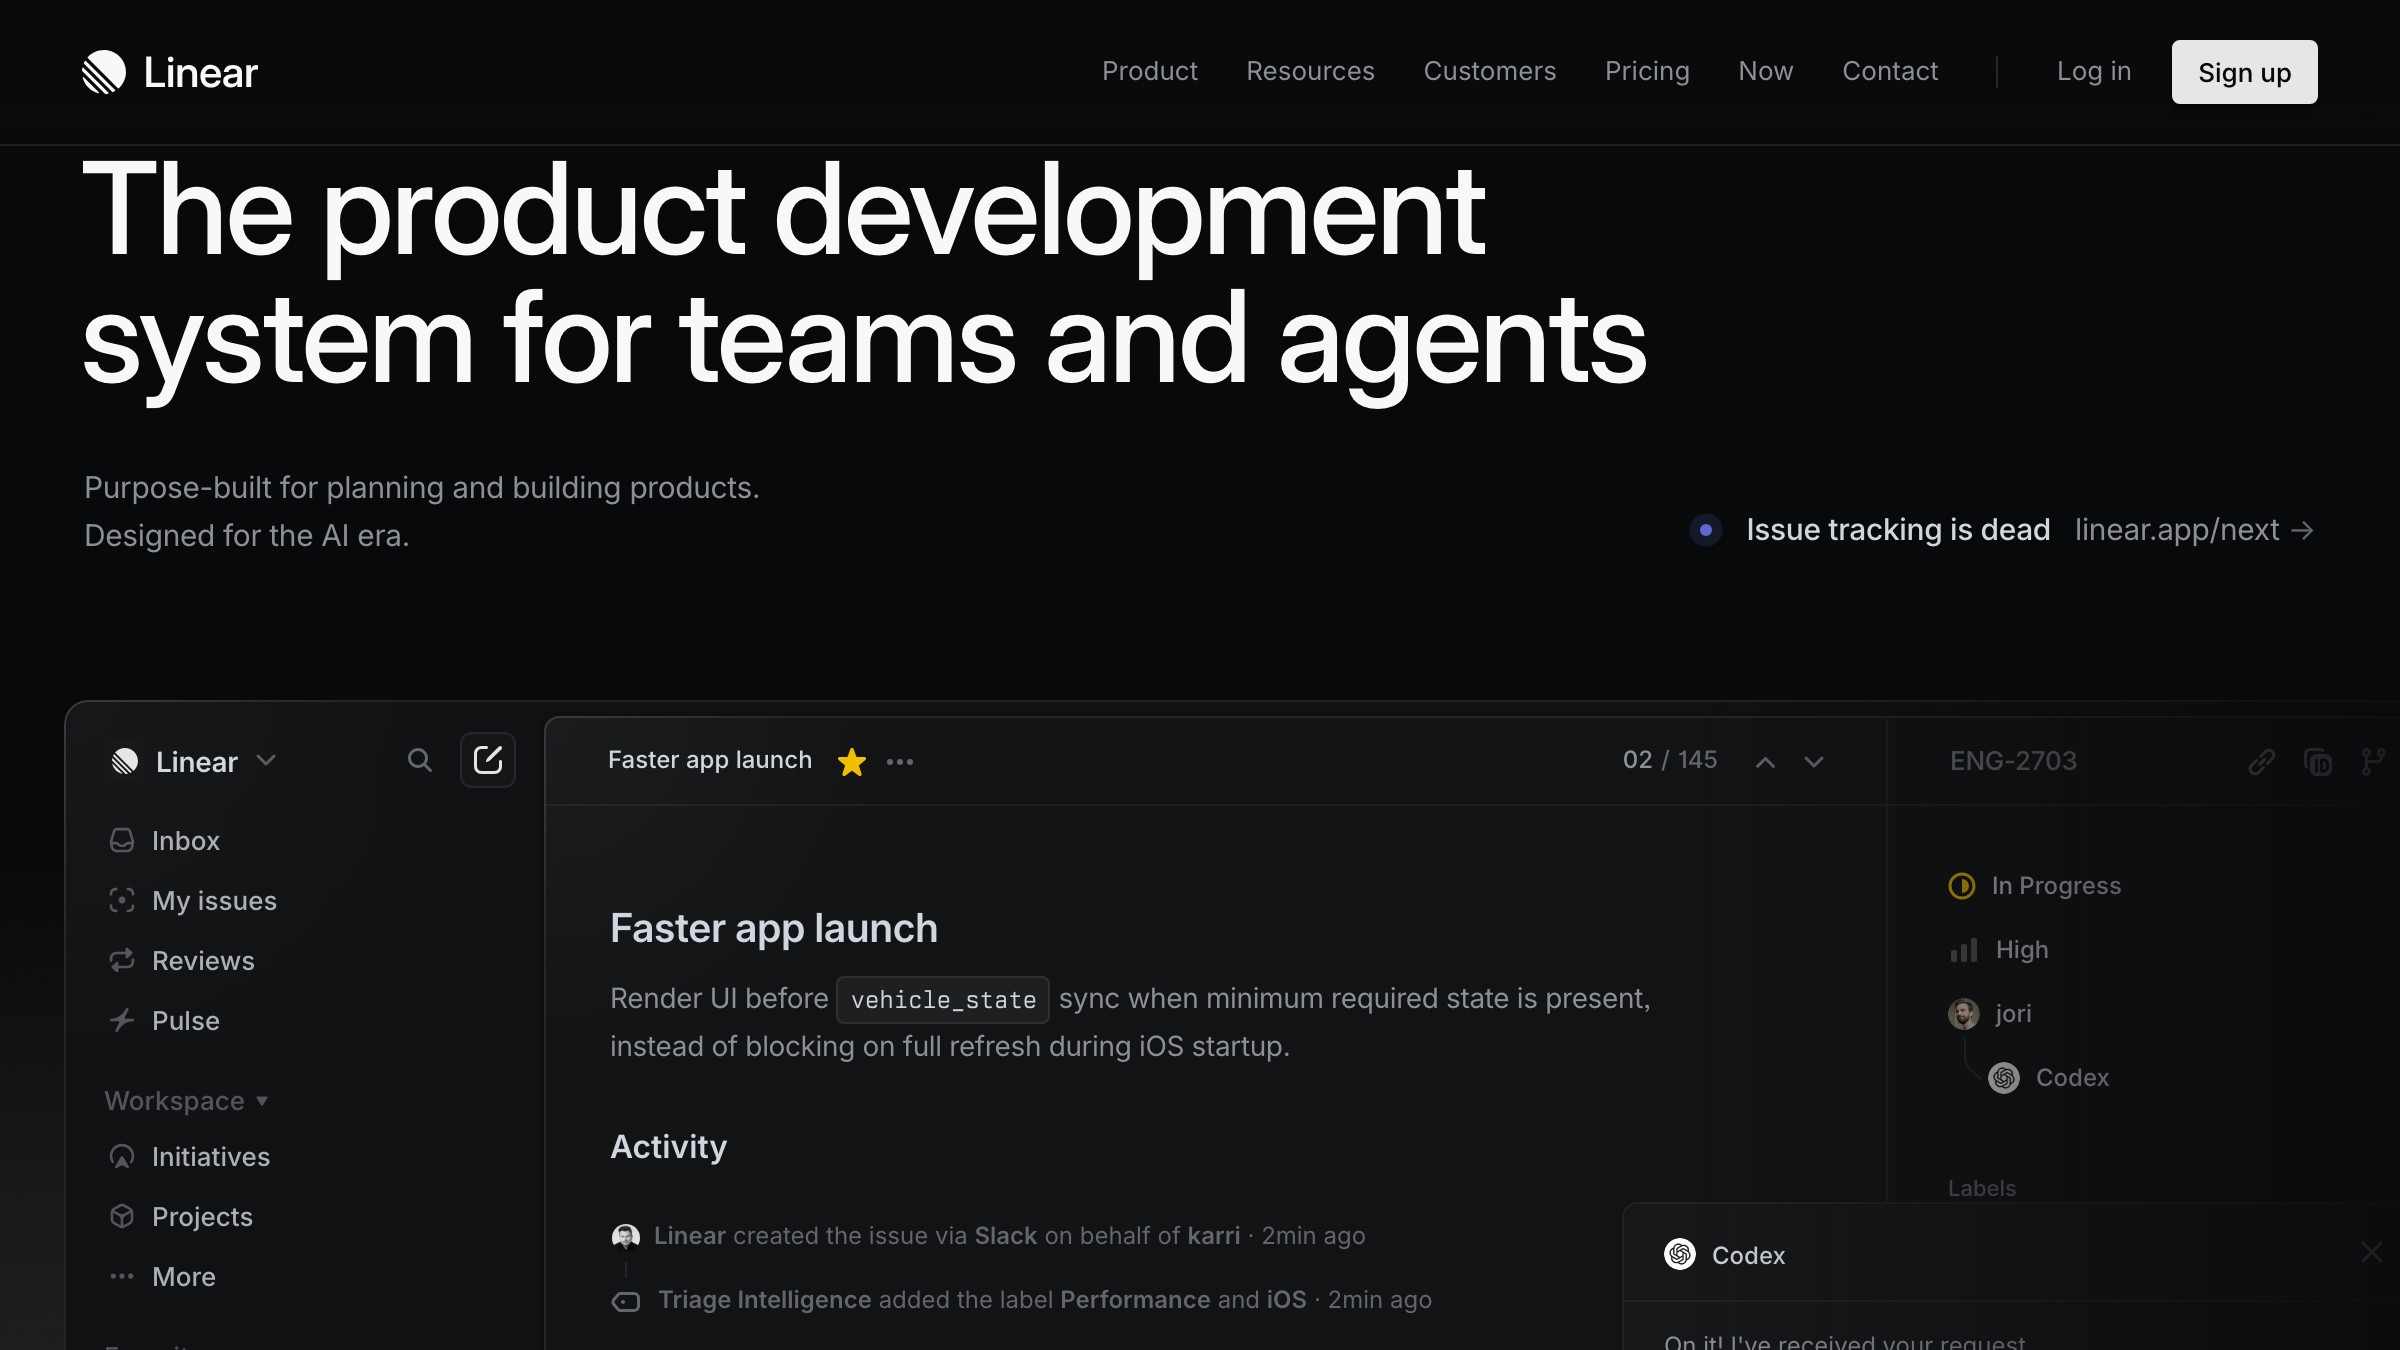2400x1350 pixels.
Task: Click the Sign up button
Action: pos(2244,71)
